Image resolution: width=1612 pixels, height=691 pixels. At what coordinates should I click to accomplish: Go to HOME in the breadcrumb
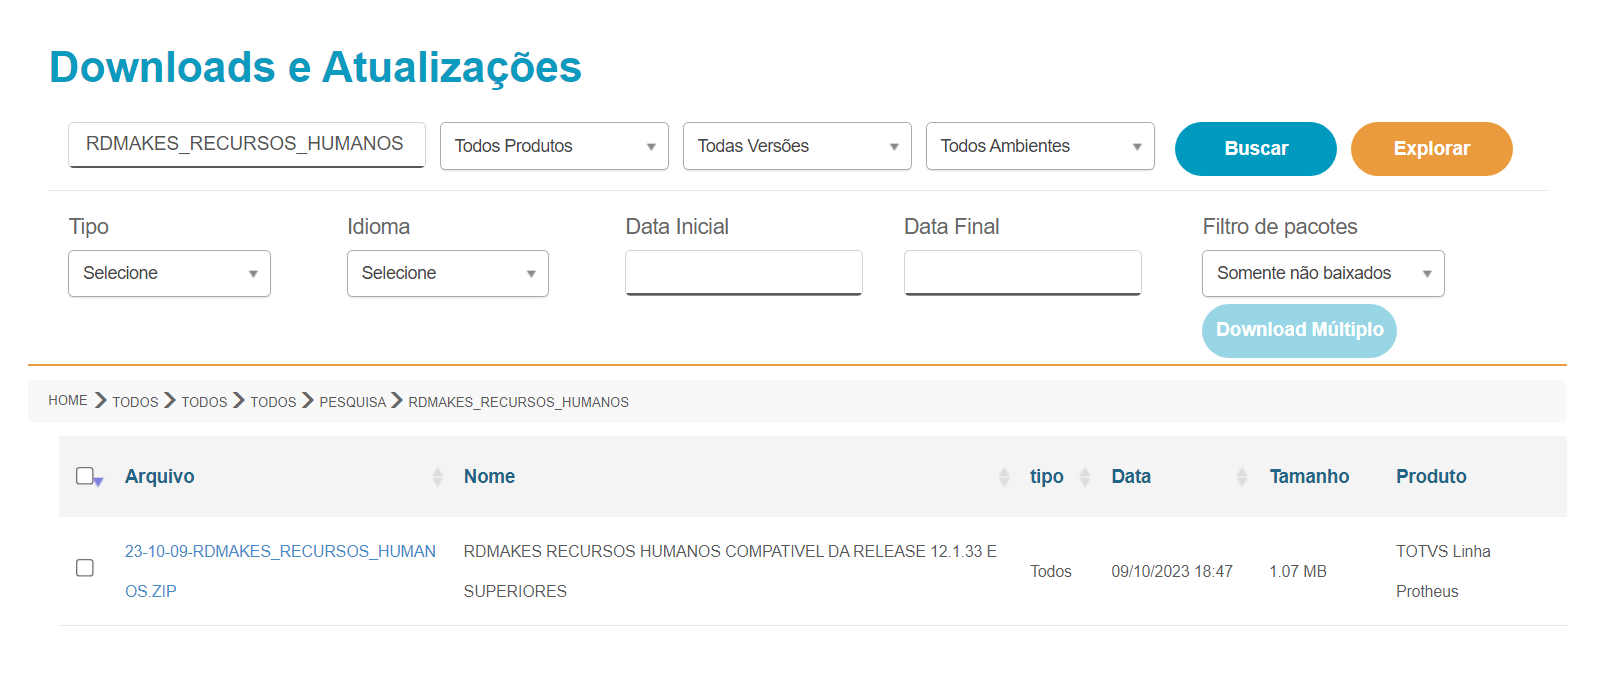68,400
